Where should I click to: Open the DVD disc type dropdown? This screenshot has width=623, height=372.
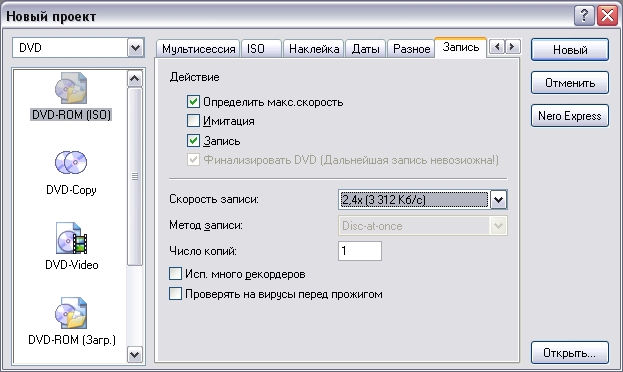(x=135, y=48)
